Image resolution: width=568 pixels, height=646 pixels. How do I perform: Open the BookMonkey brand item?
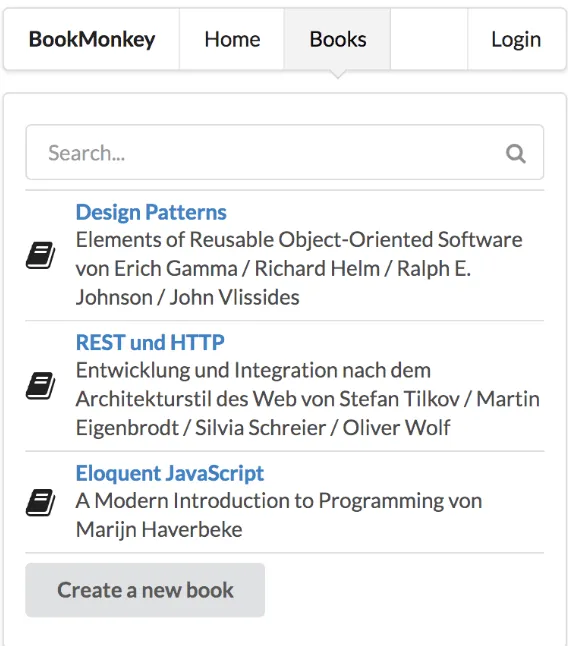92,40
